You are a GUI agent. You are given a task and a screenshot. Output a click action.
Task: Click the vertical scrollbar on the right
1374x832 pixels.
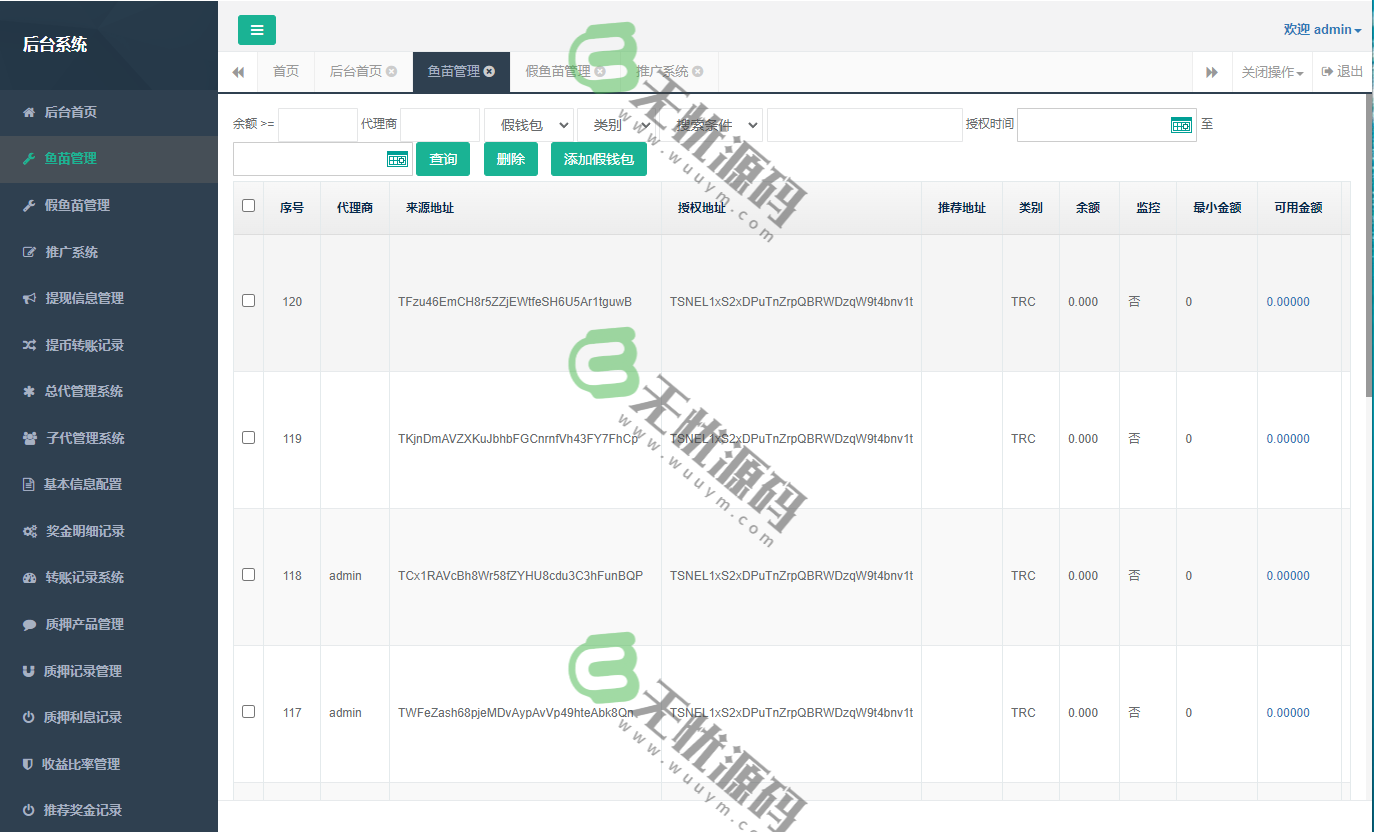pyautogui.click(x=1368, y=250)
